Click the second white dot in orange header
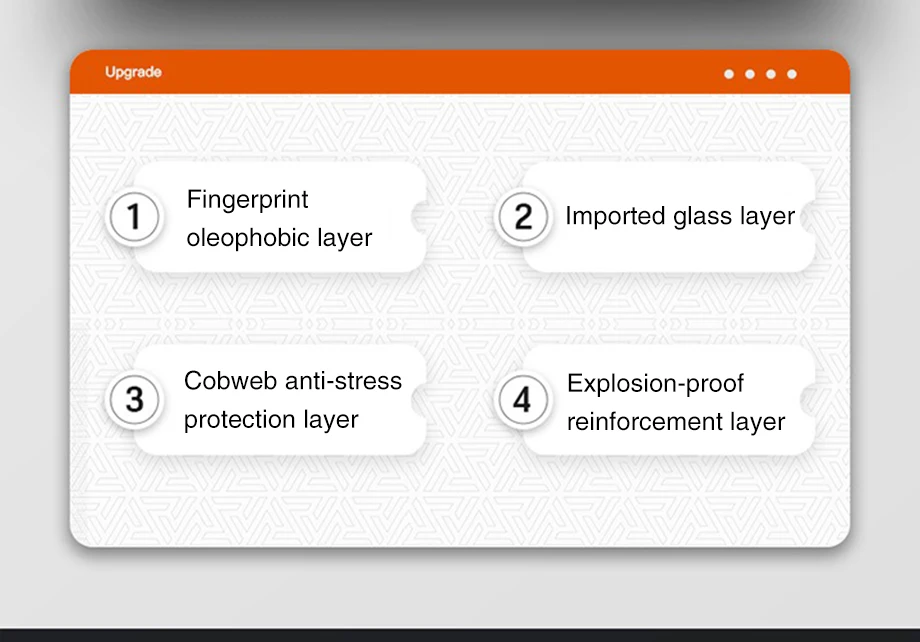 point(749,74)
